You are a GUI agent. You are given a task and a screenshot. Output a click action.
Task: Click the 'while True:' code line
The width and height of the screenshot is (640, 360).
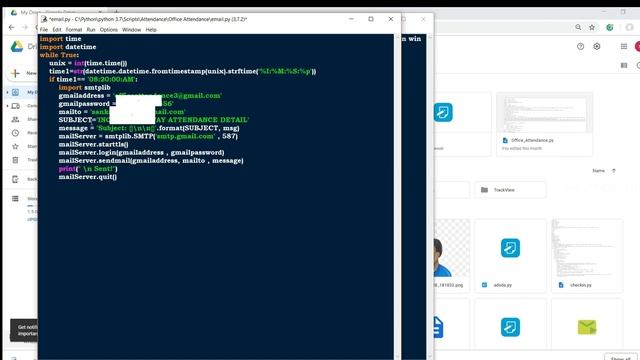[60, 55]
